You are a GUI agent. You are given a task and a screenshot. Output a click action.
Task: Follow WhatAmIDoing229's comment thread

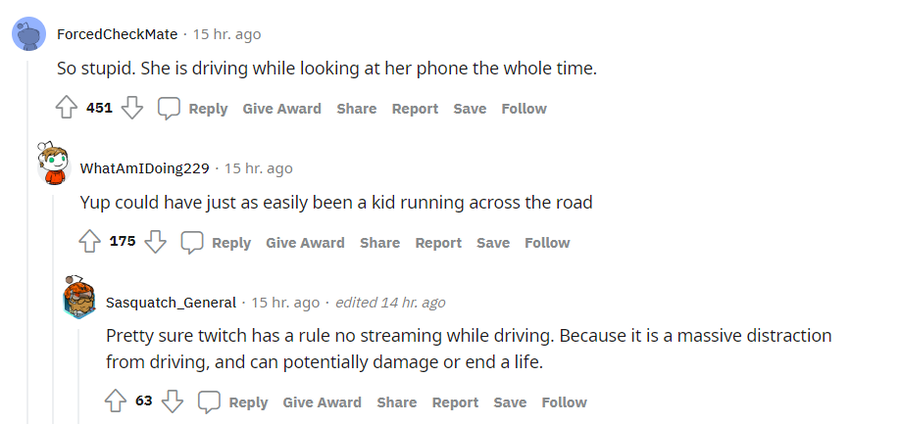(x=547, y=242)
